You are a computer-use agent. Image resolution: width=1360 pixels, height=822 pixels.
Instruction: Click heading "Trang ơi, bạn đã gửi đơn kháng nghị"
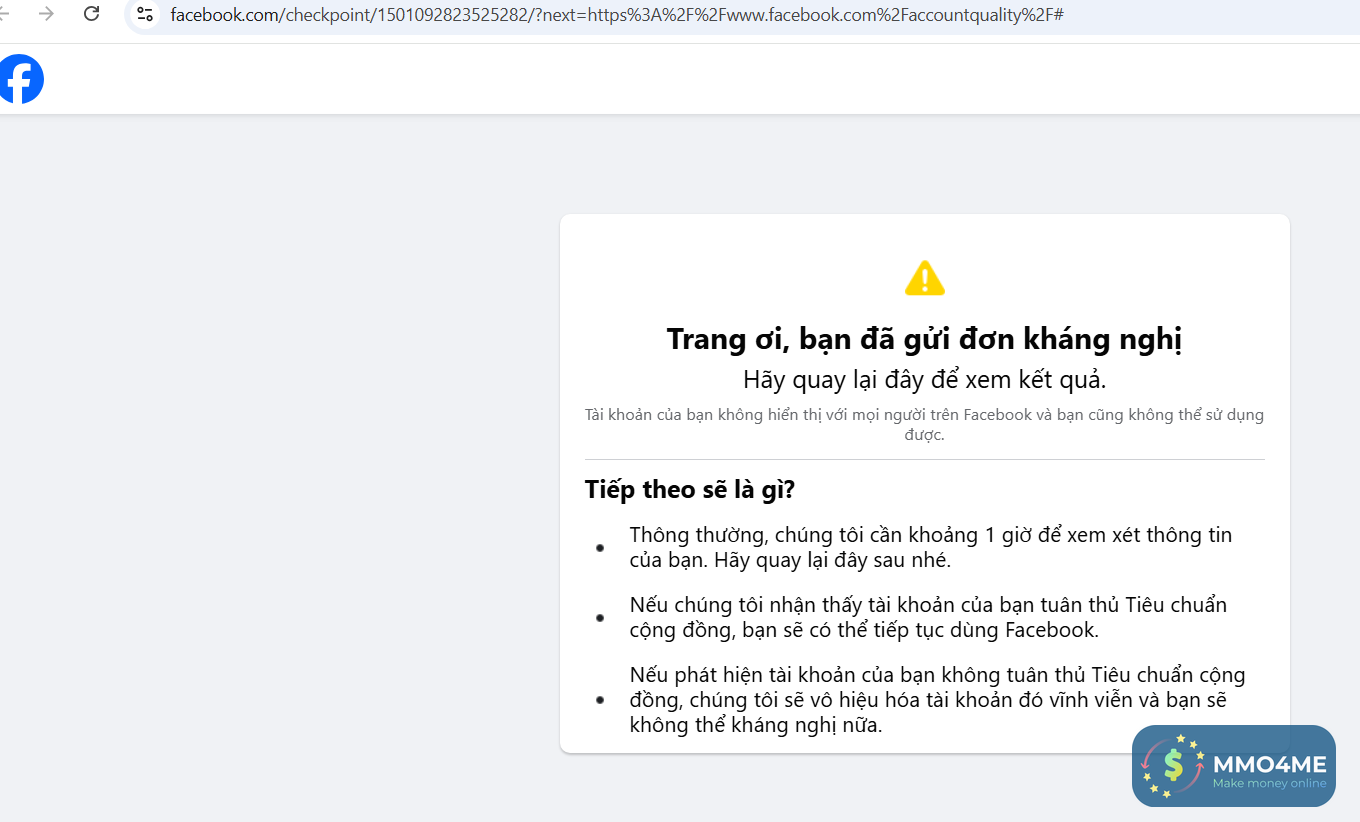(x=925, y=339)
